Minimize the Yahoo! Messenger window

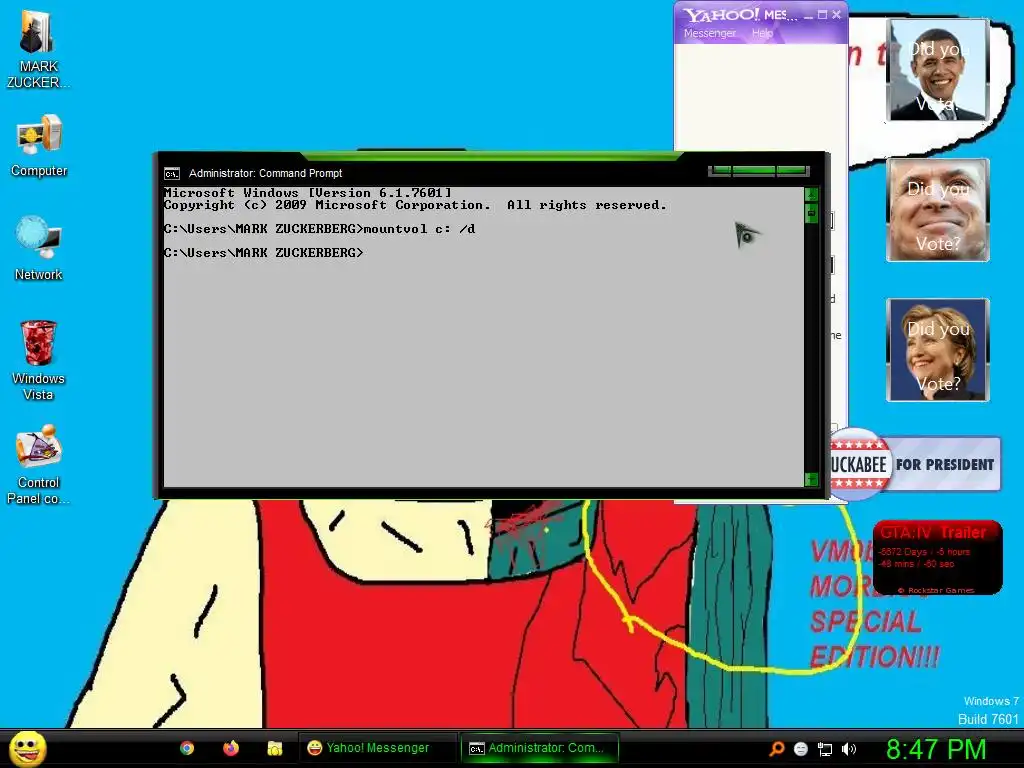[808, 15]
